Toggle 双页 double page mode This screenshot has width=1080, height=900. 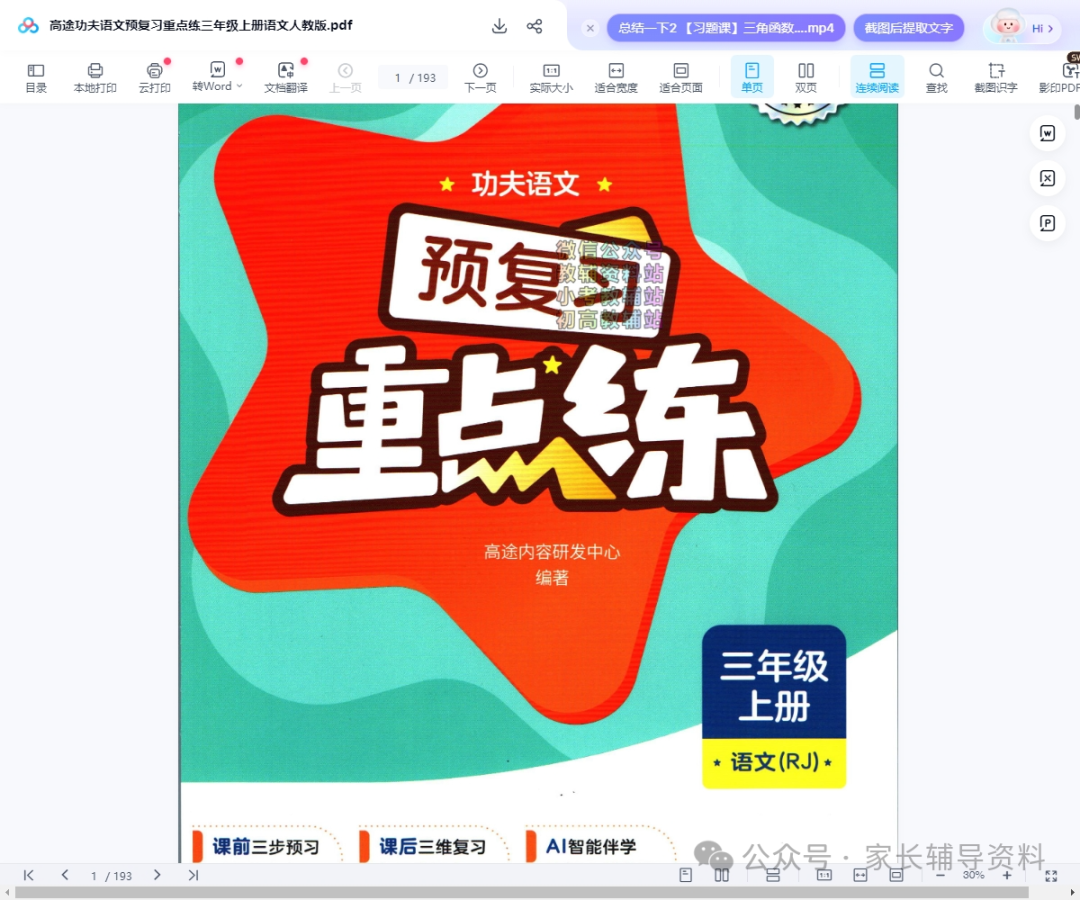tap(806, 78)
